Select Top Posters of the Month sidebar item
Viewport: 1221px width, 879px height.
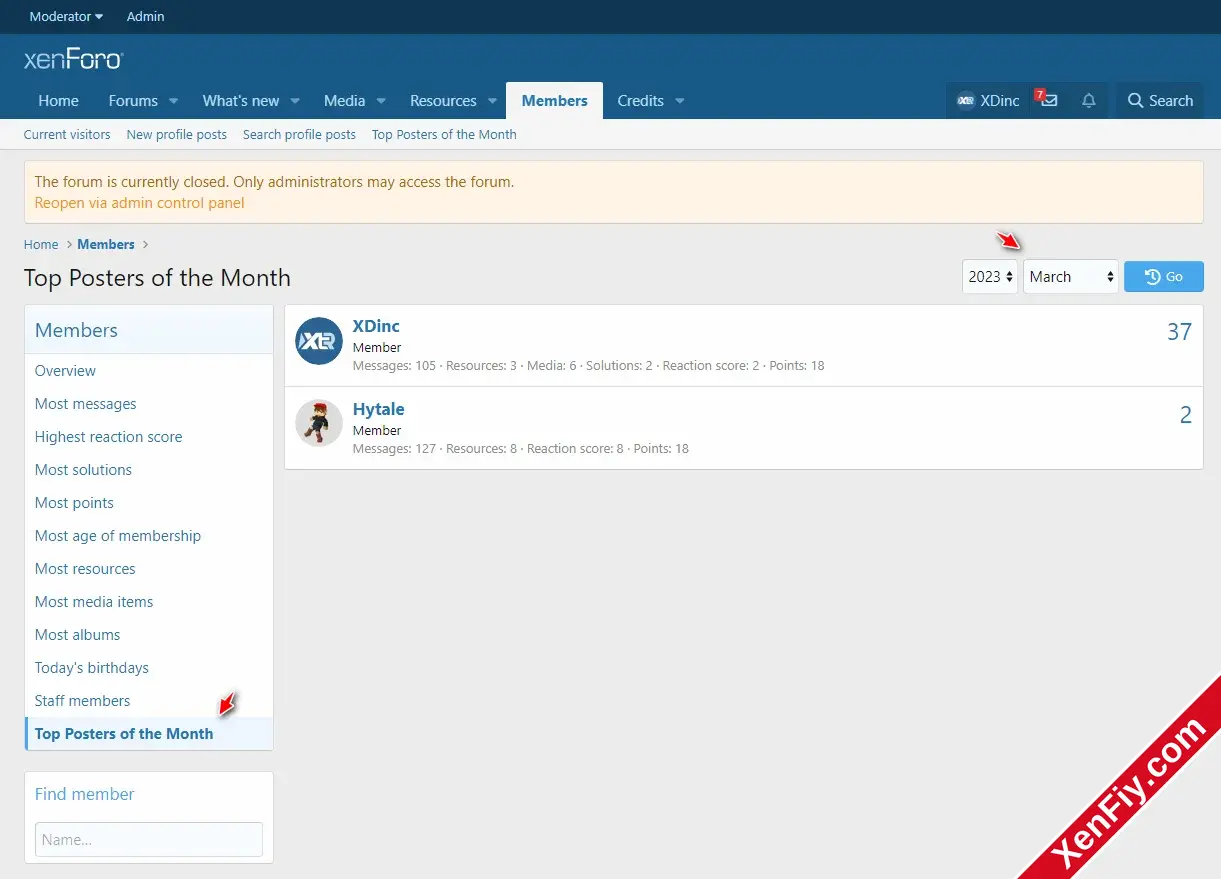click(x=149, y=733)
